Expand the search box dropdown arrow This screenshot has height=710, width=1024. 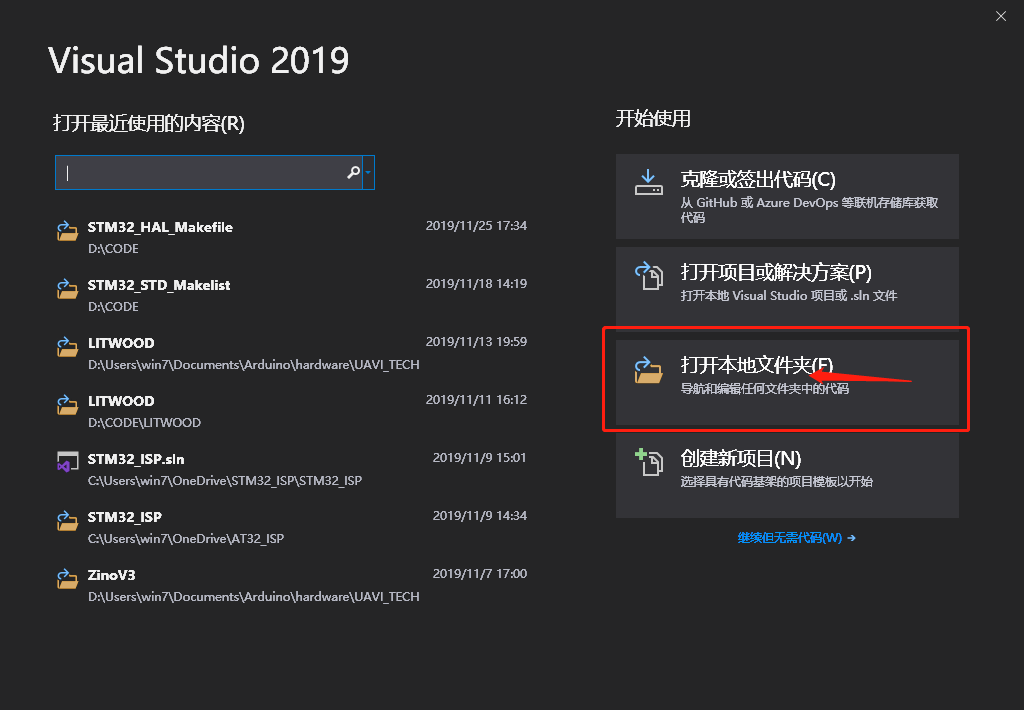coord(368,172)
